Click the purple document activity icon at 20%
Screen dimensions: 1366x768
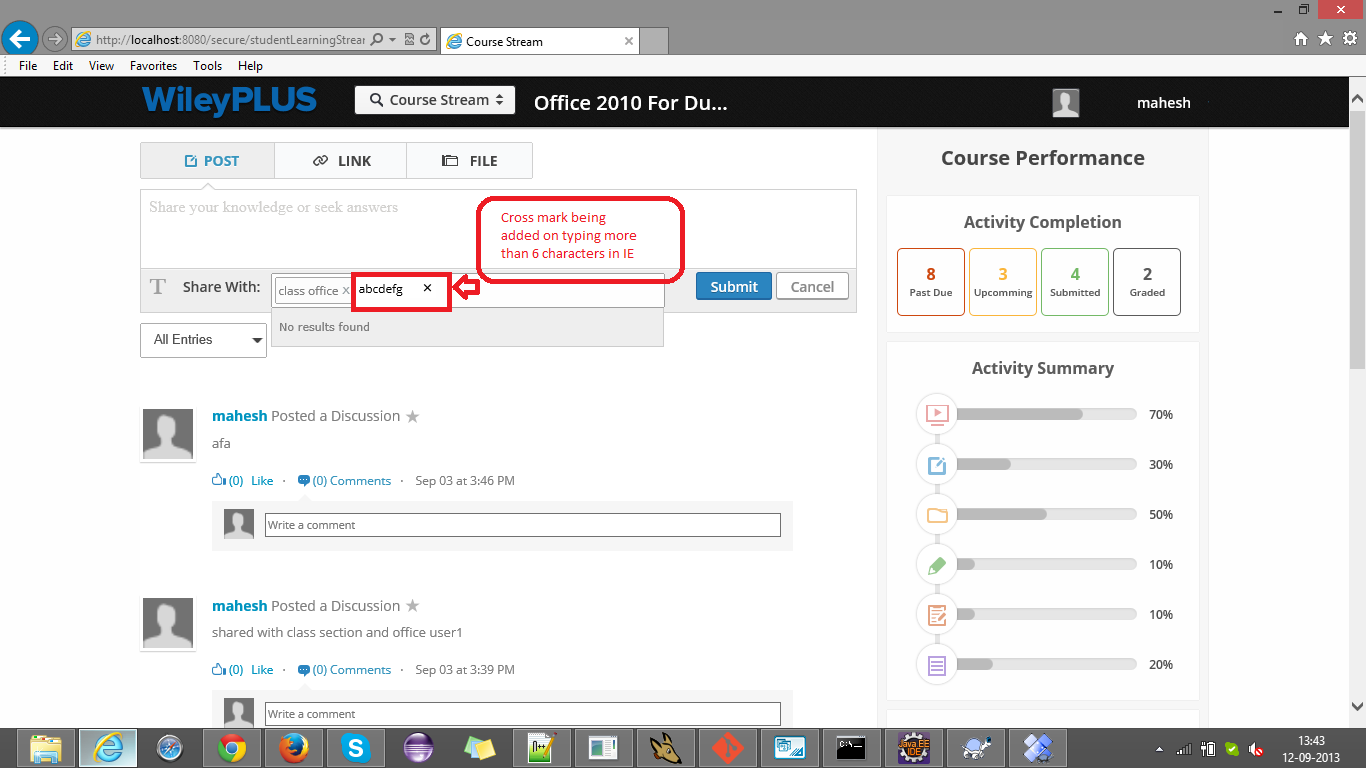pyautogui.click(x=937, y=664)
